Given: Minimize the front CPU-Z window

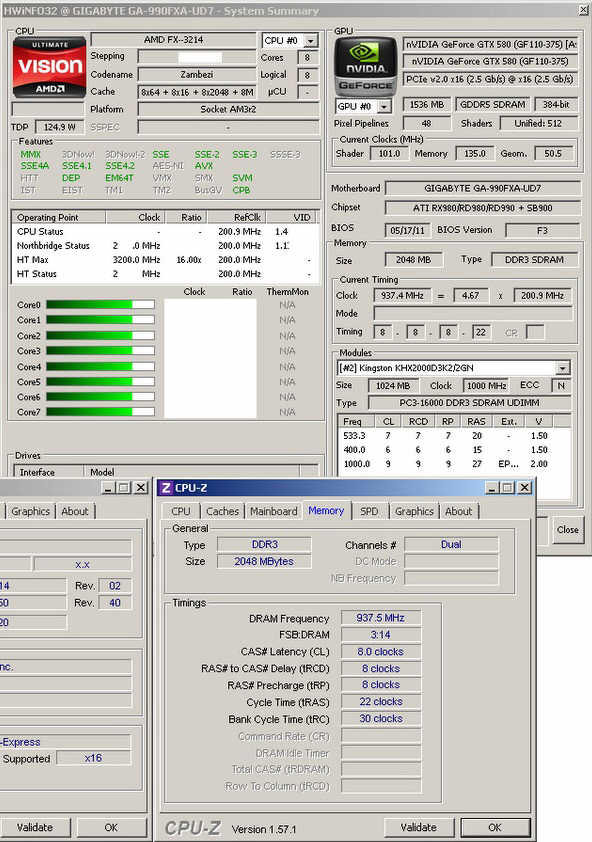Looking at the screenshot, I should pyautogui.click(x=492, y=488).
